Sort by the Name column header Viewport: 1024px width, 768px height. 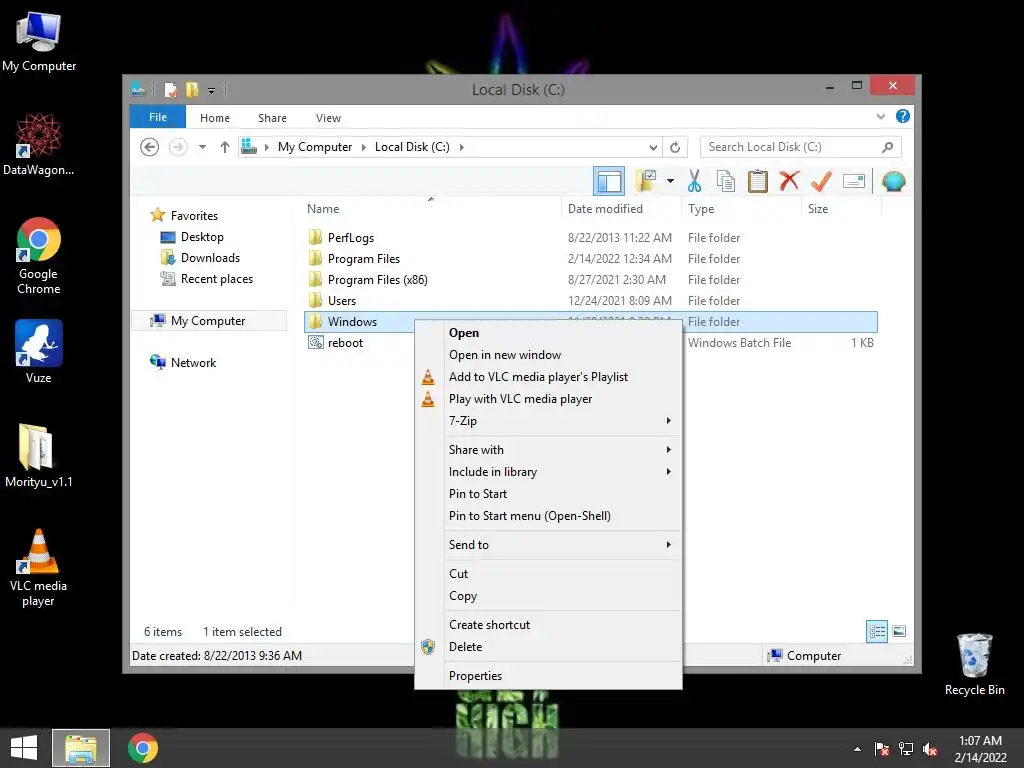323,209
